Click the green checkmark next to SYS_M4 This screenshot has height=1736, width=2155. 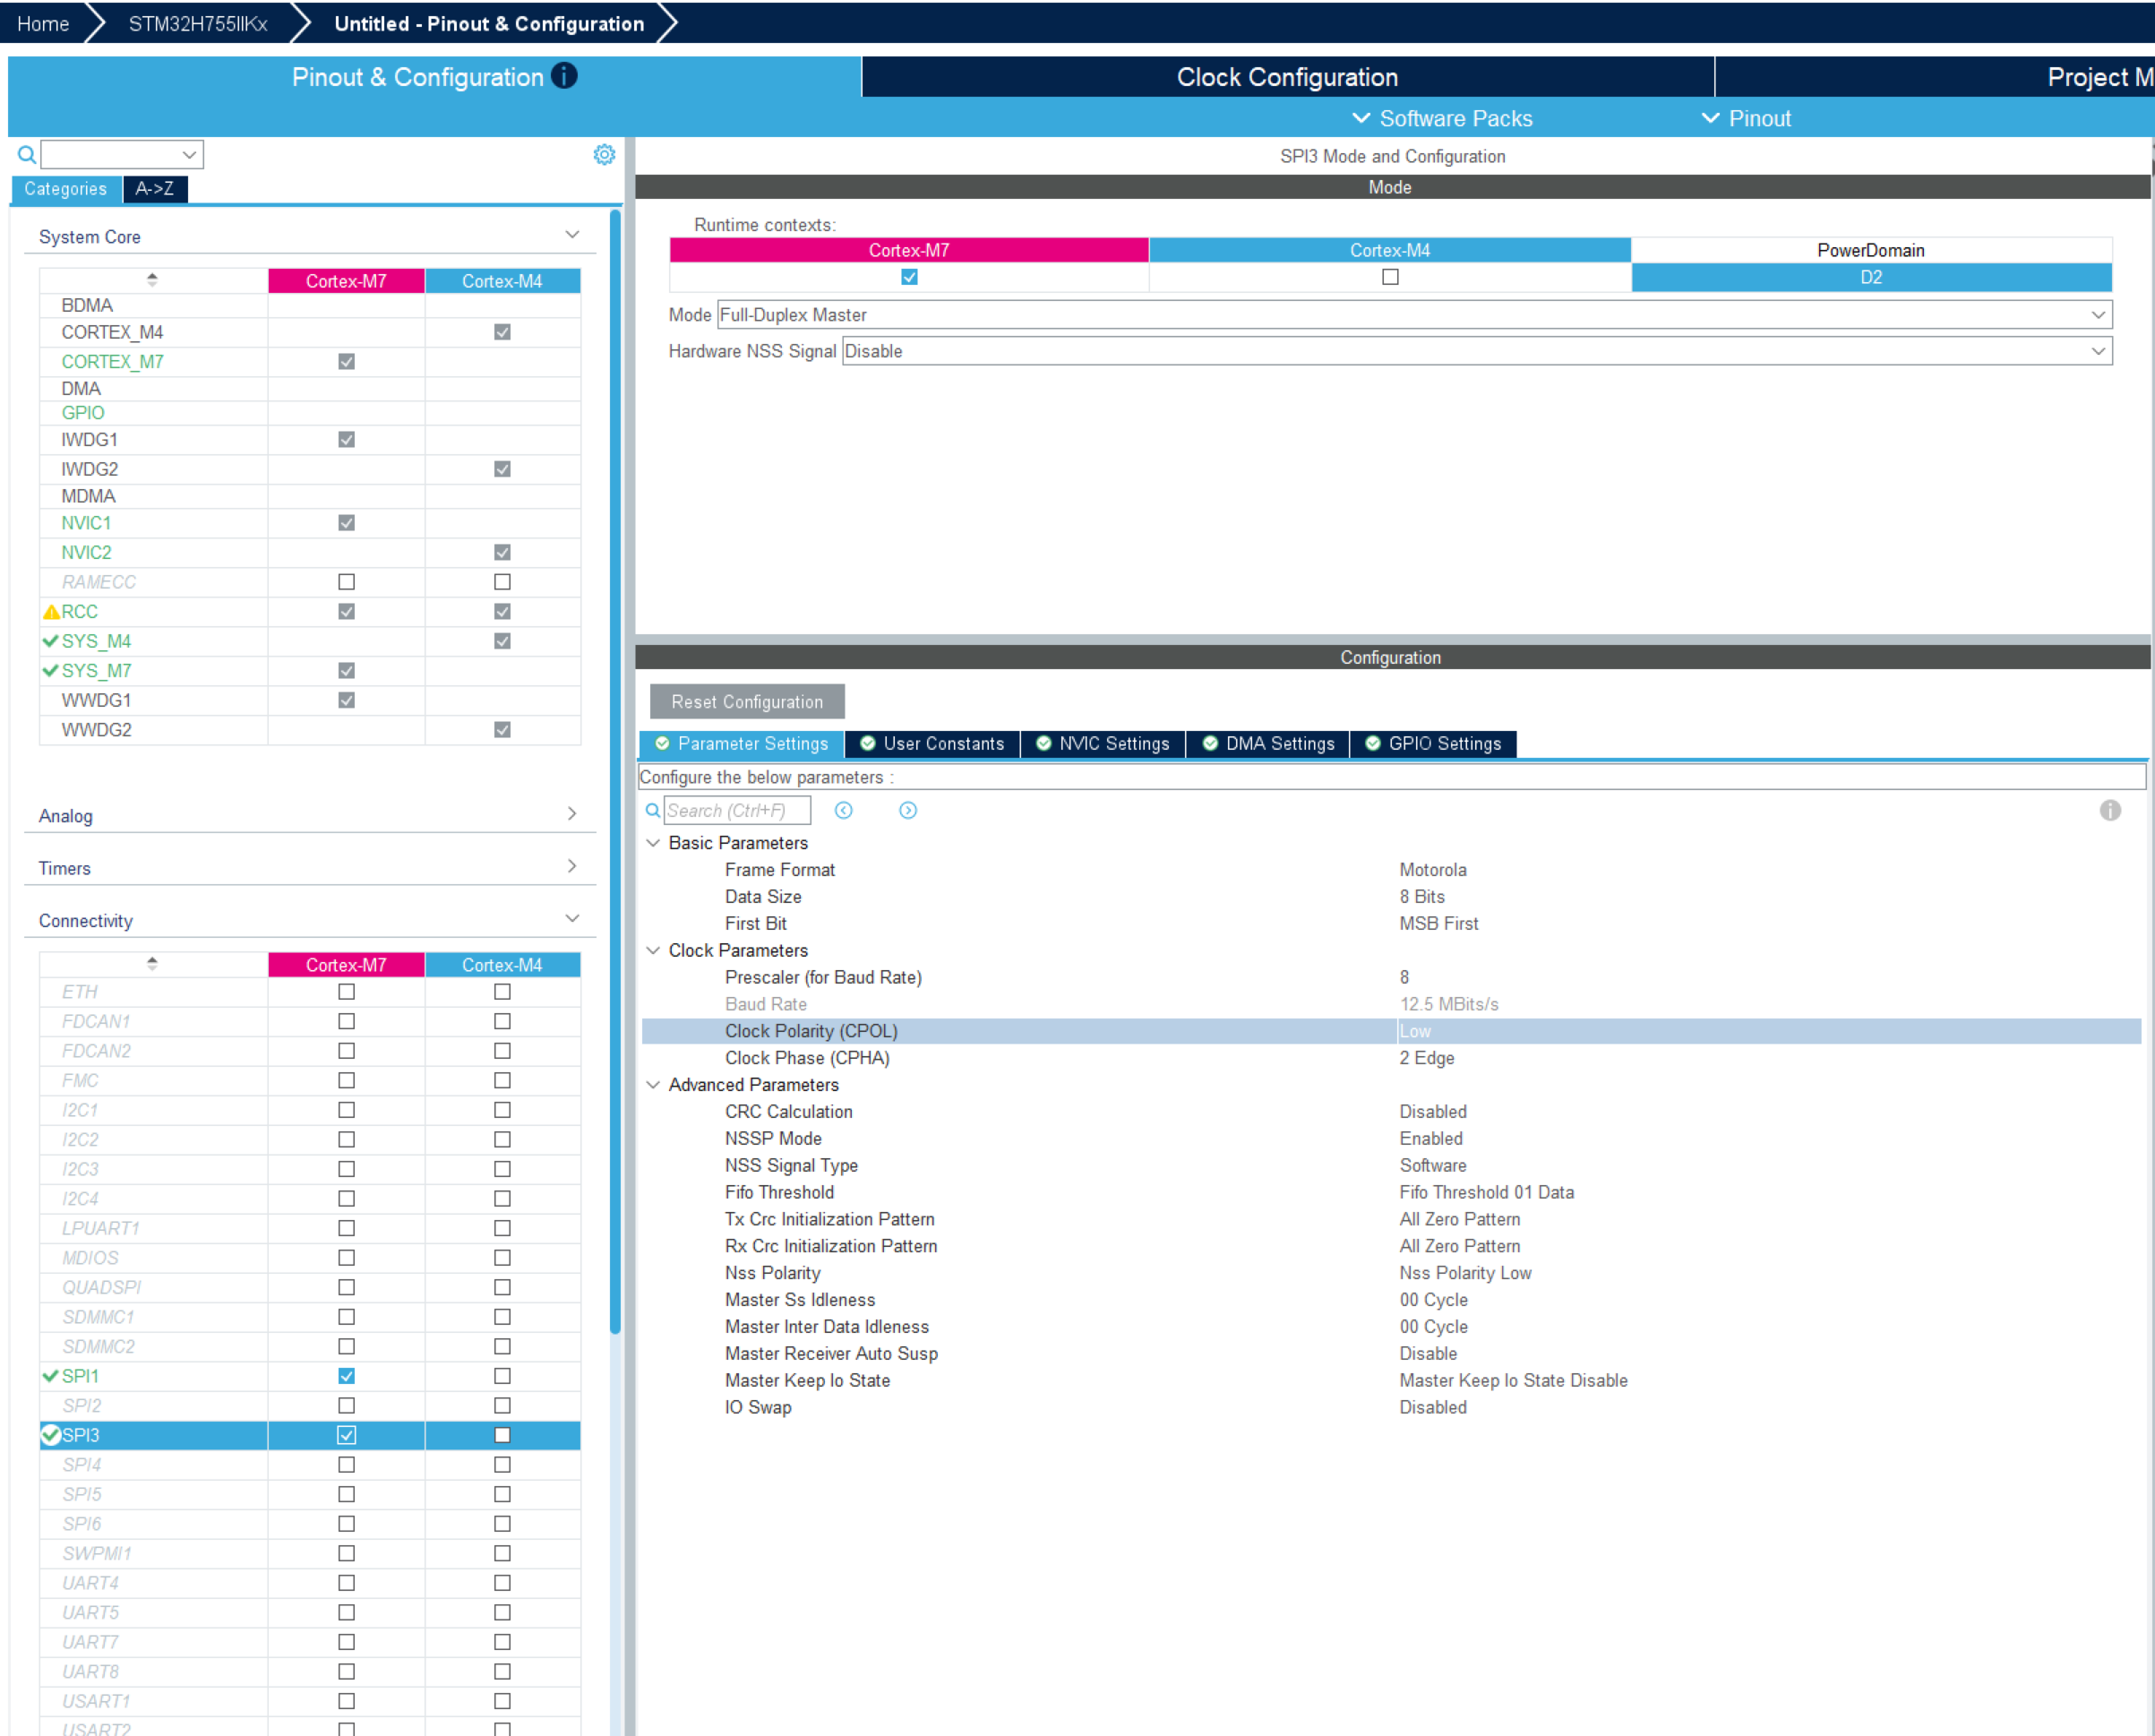pos(50,641)
